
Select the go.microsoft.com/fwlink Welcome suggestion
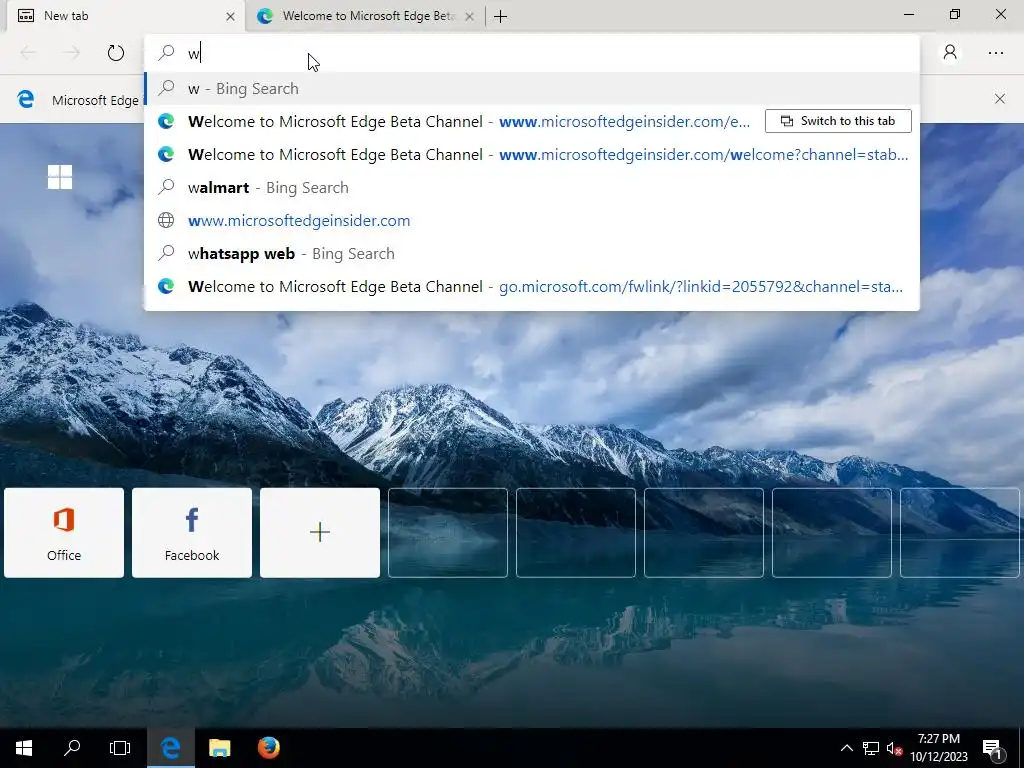(532, 287)
